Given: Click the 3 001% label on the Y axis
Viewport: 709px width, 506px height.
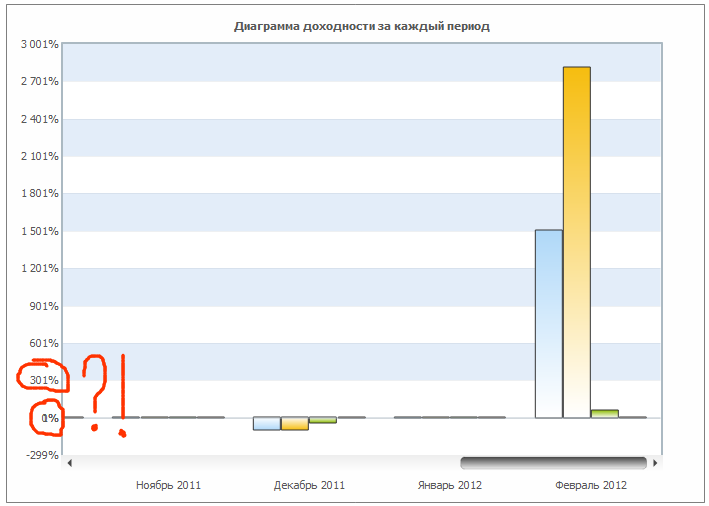Looking at the screenshot, I should pyautogui.click(x=39, y=44).
